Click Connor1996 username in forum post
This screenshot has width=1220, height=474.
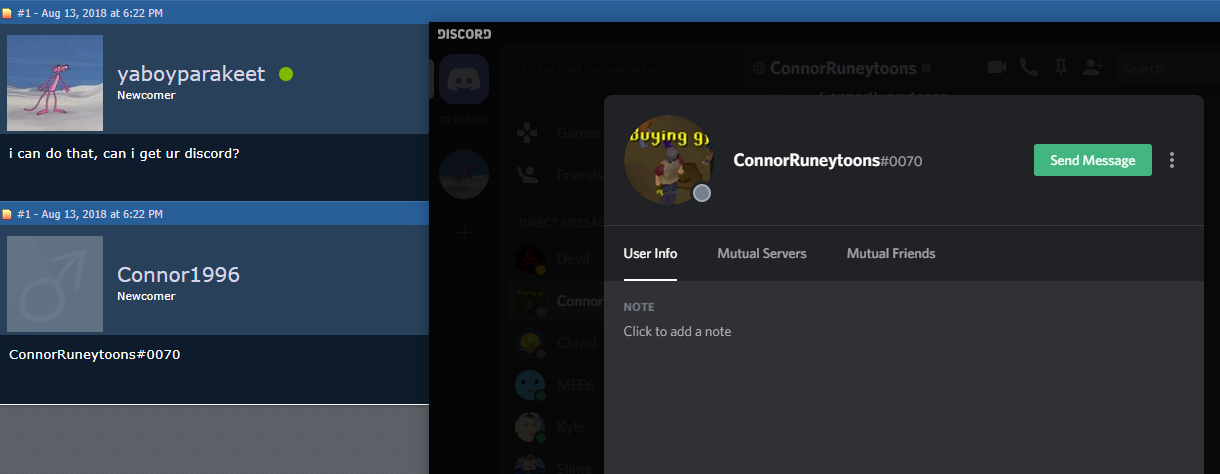[x=178, y=275]
